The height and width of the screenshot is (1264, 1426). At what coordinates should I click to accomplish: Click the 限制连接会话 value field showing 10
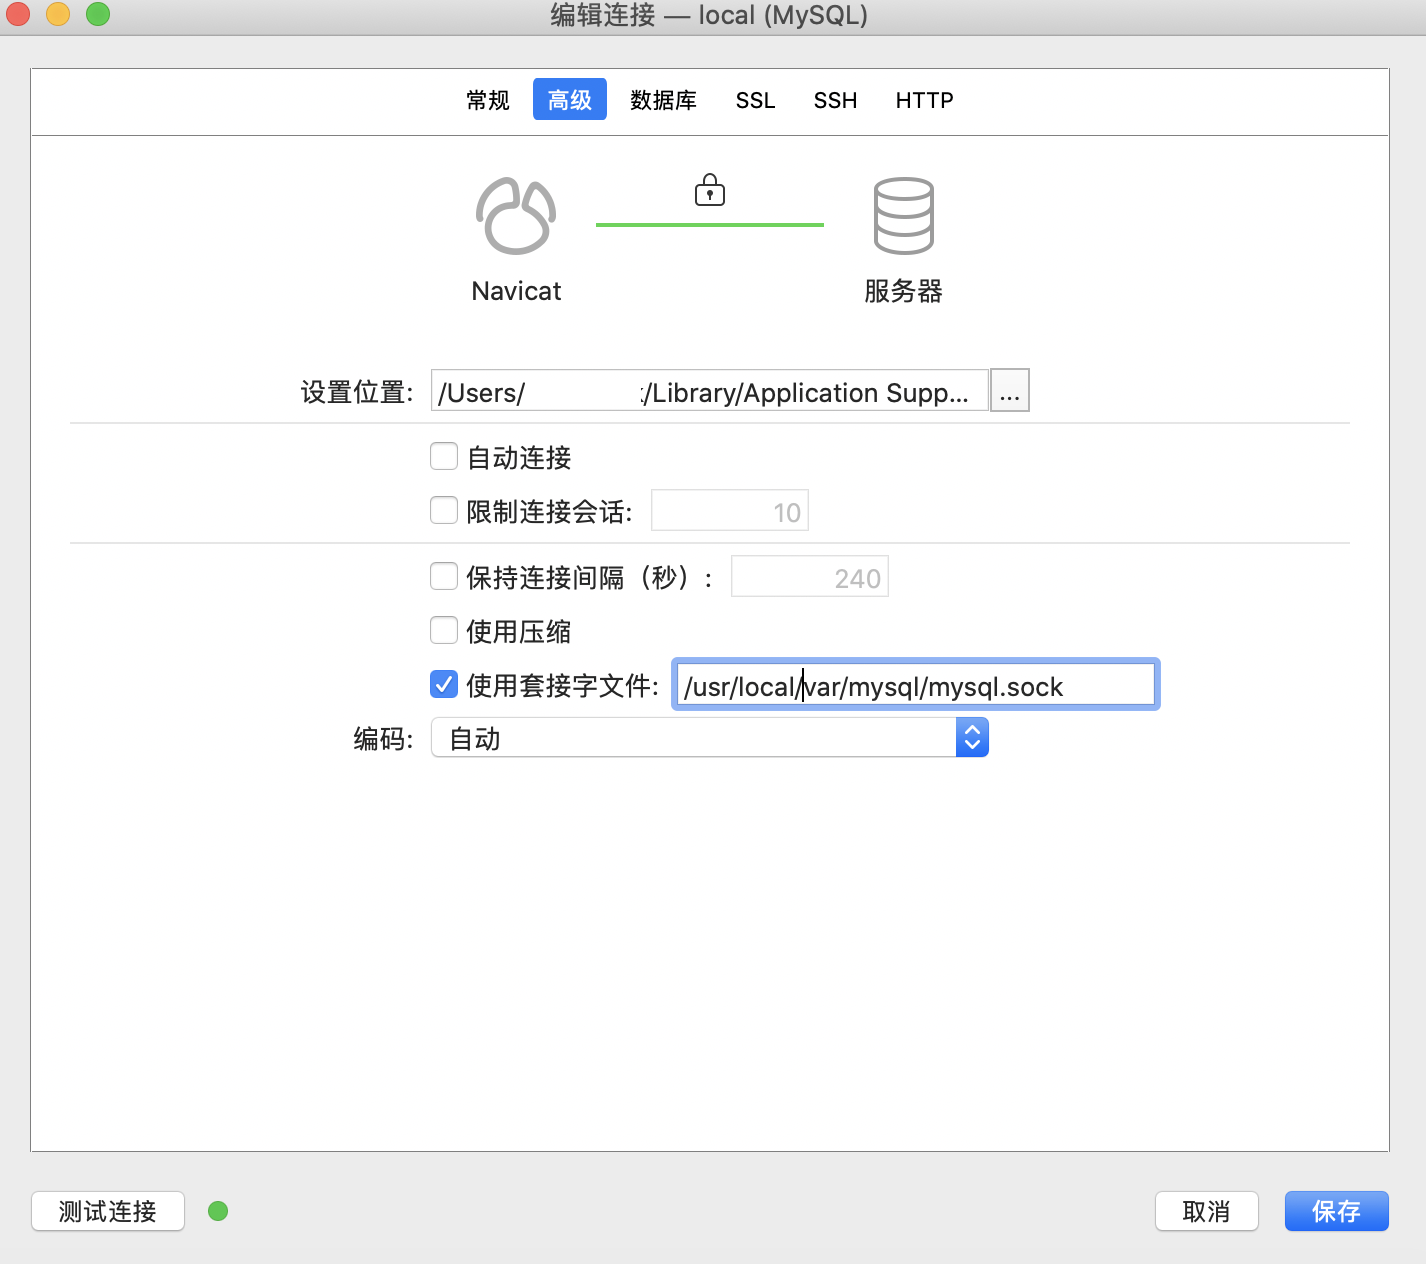click(x=730, y=511)
